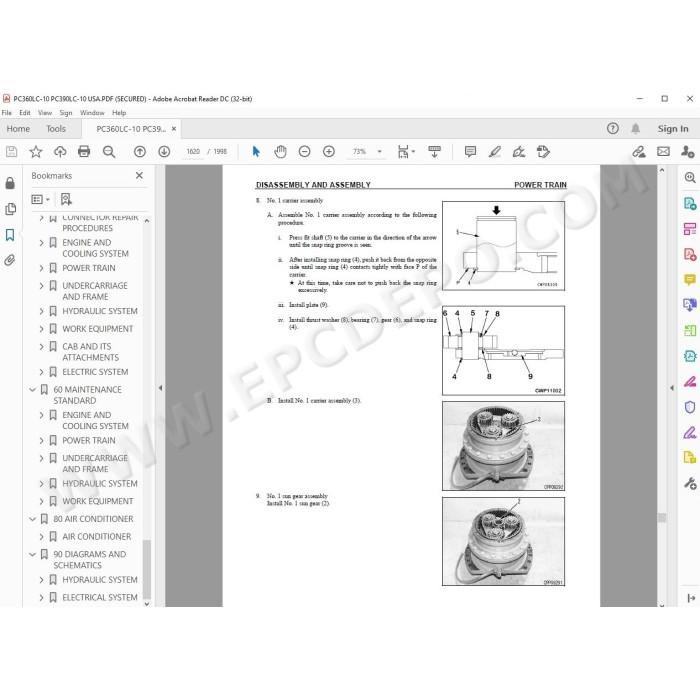The height and width of the screenshot is (700, 700).
Task: Click the bookmarks panel scrollbar thumb
Action: (x=146, y=569)
